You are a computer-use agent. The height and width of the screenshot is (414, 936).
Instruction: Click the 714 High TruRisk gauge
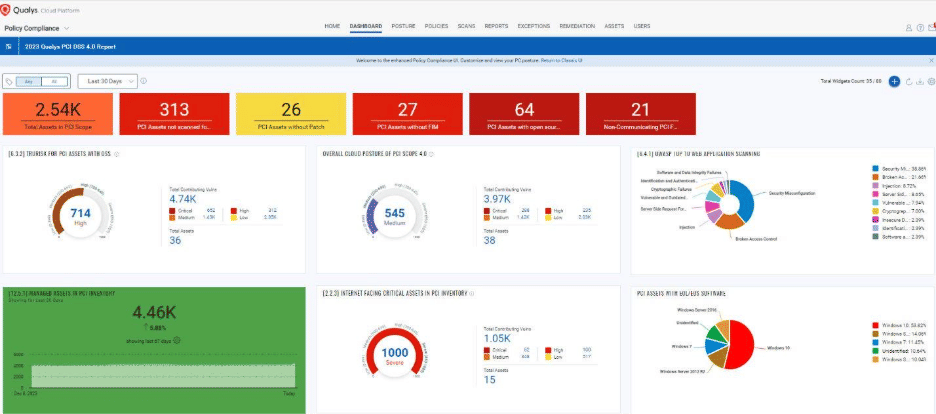point(81,215)
